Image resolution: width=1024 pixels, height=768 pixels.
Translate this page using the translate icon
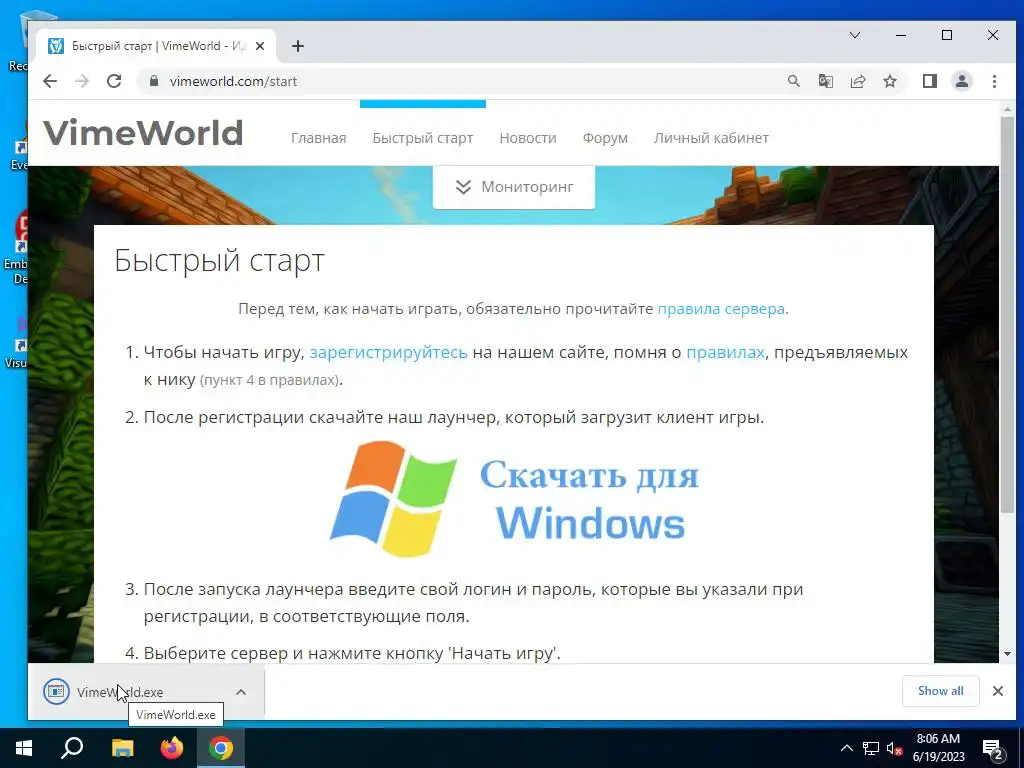point(825,81)
